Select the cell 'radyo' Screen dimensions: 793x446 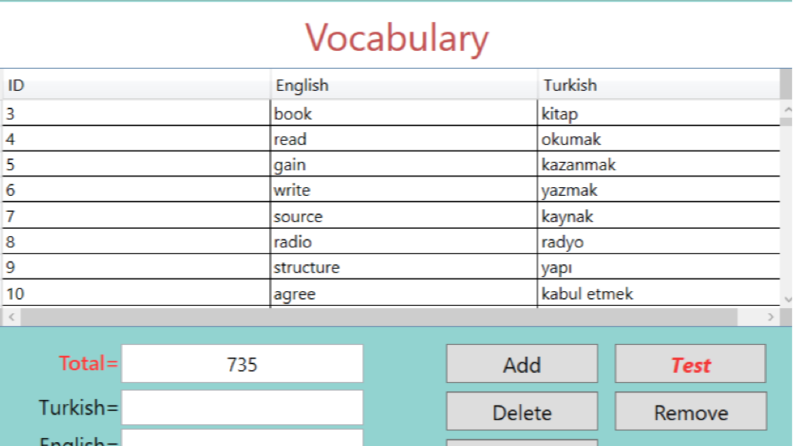(658, 241)
